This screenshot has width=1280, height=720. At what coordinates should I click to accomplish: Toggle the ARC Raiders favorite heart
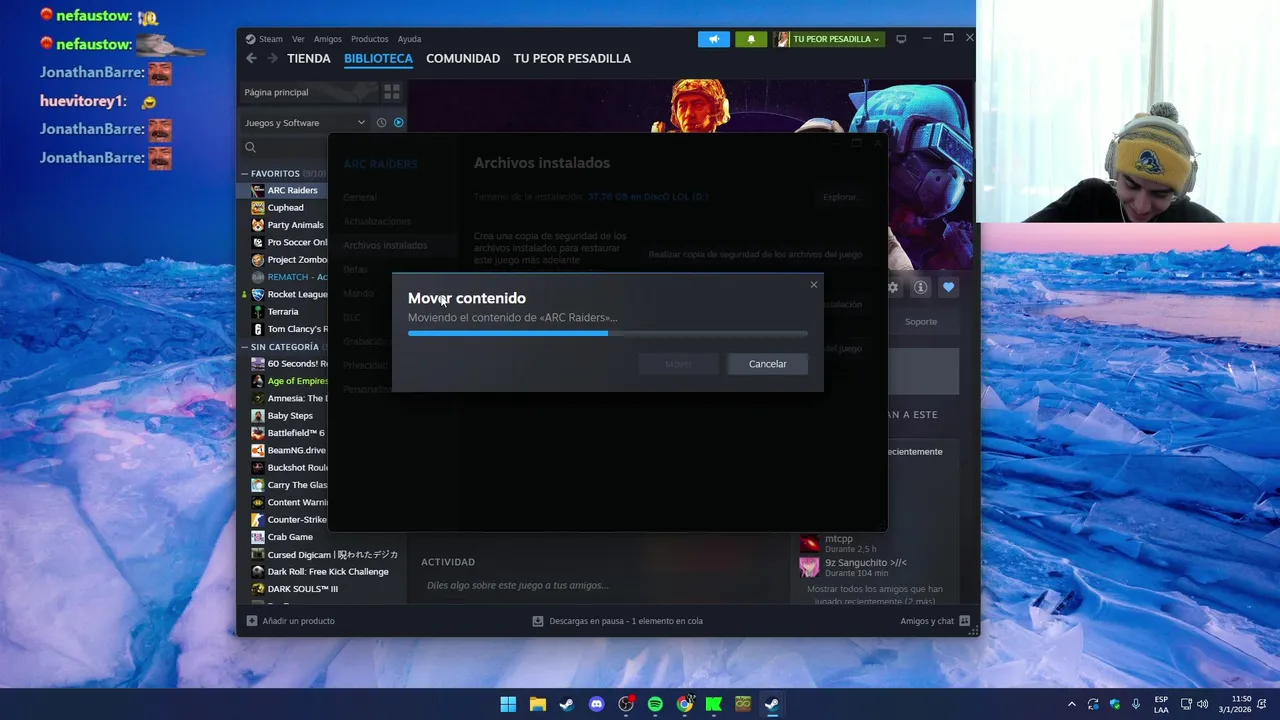click(948, 288)
